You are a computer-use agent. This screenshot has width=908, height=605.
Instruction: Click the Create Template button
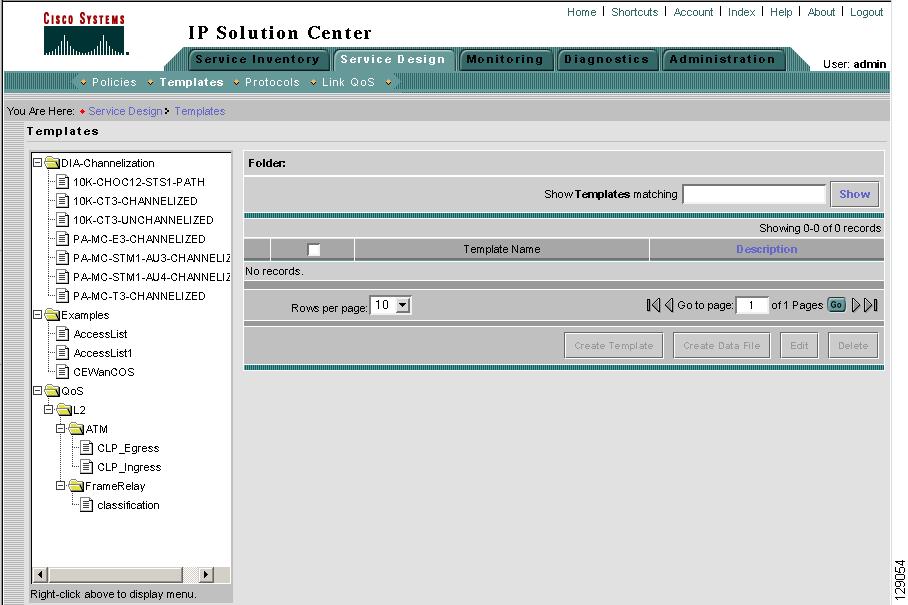coord(614,346)
